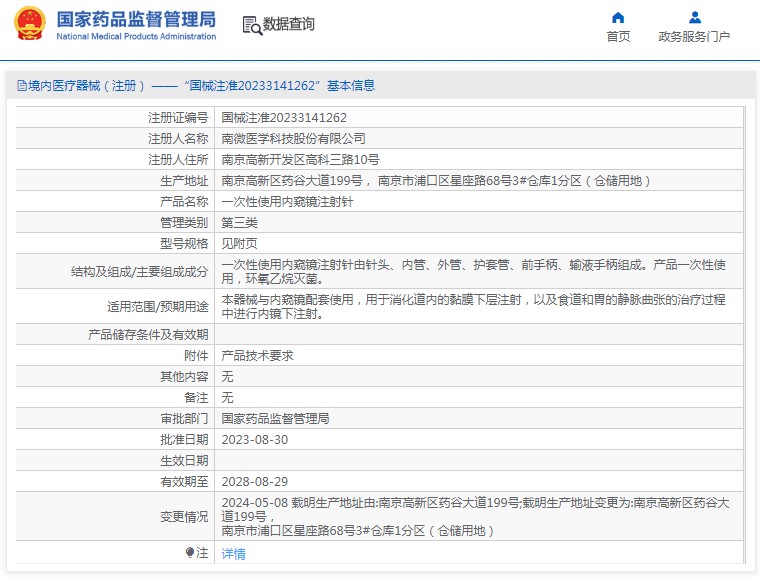Click the NMPA national emblem logo
The height and width of the screenshot is (578, 760).
tap(29, 24)
